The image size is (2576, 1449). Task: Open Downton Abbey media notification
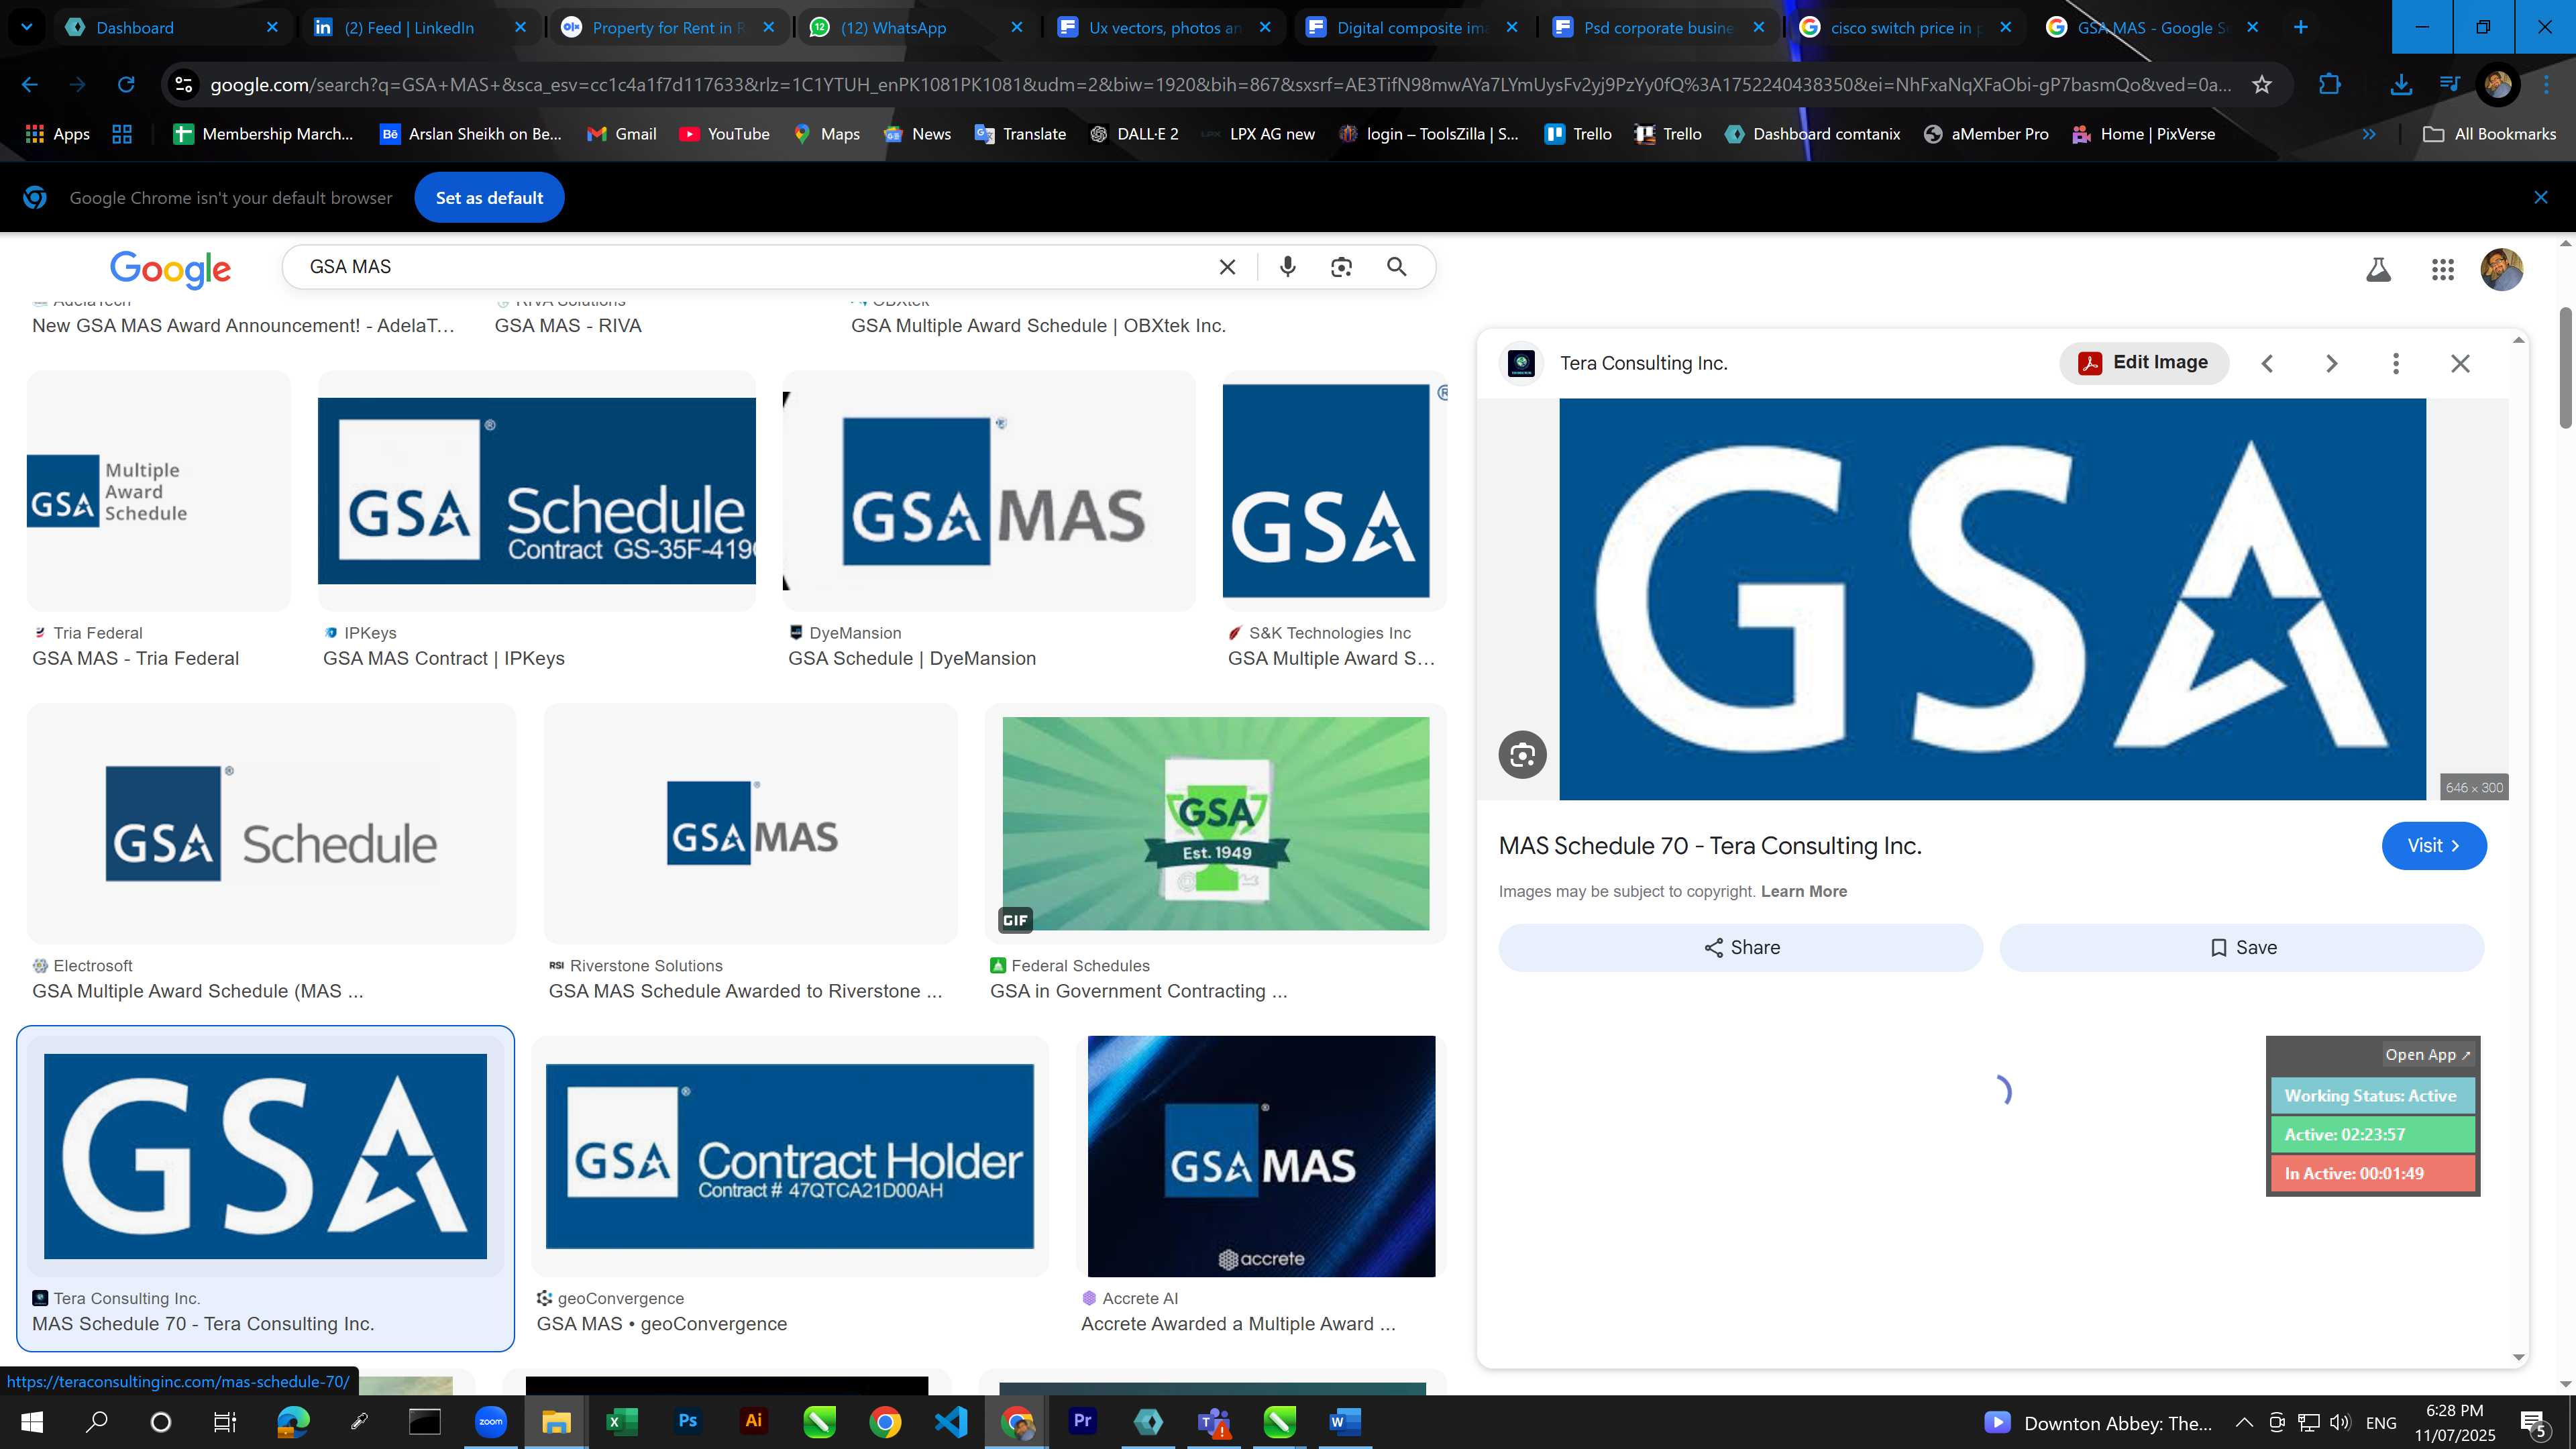[x=2097, y=1423]
